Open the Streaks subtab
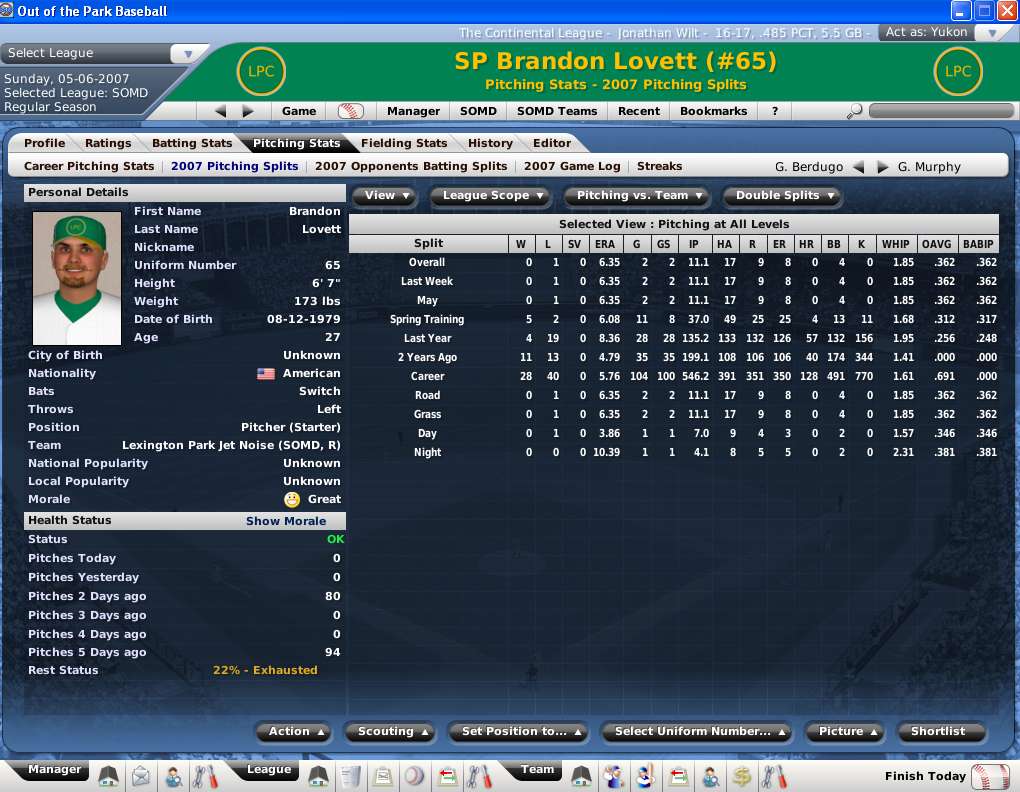The width and height of the screenshot is (1020, 792). (x=660, y=166)
